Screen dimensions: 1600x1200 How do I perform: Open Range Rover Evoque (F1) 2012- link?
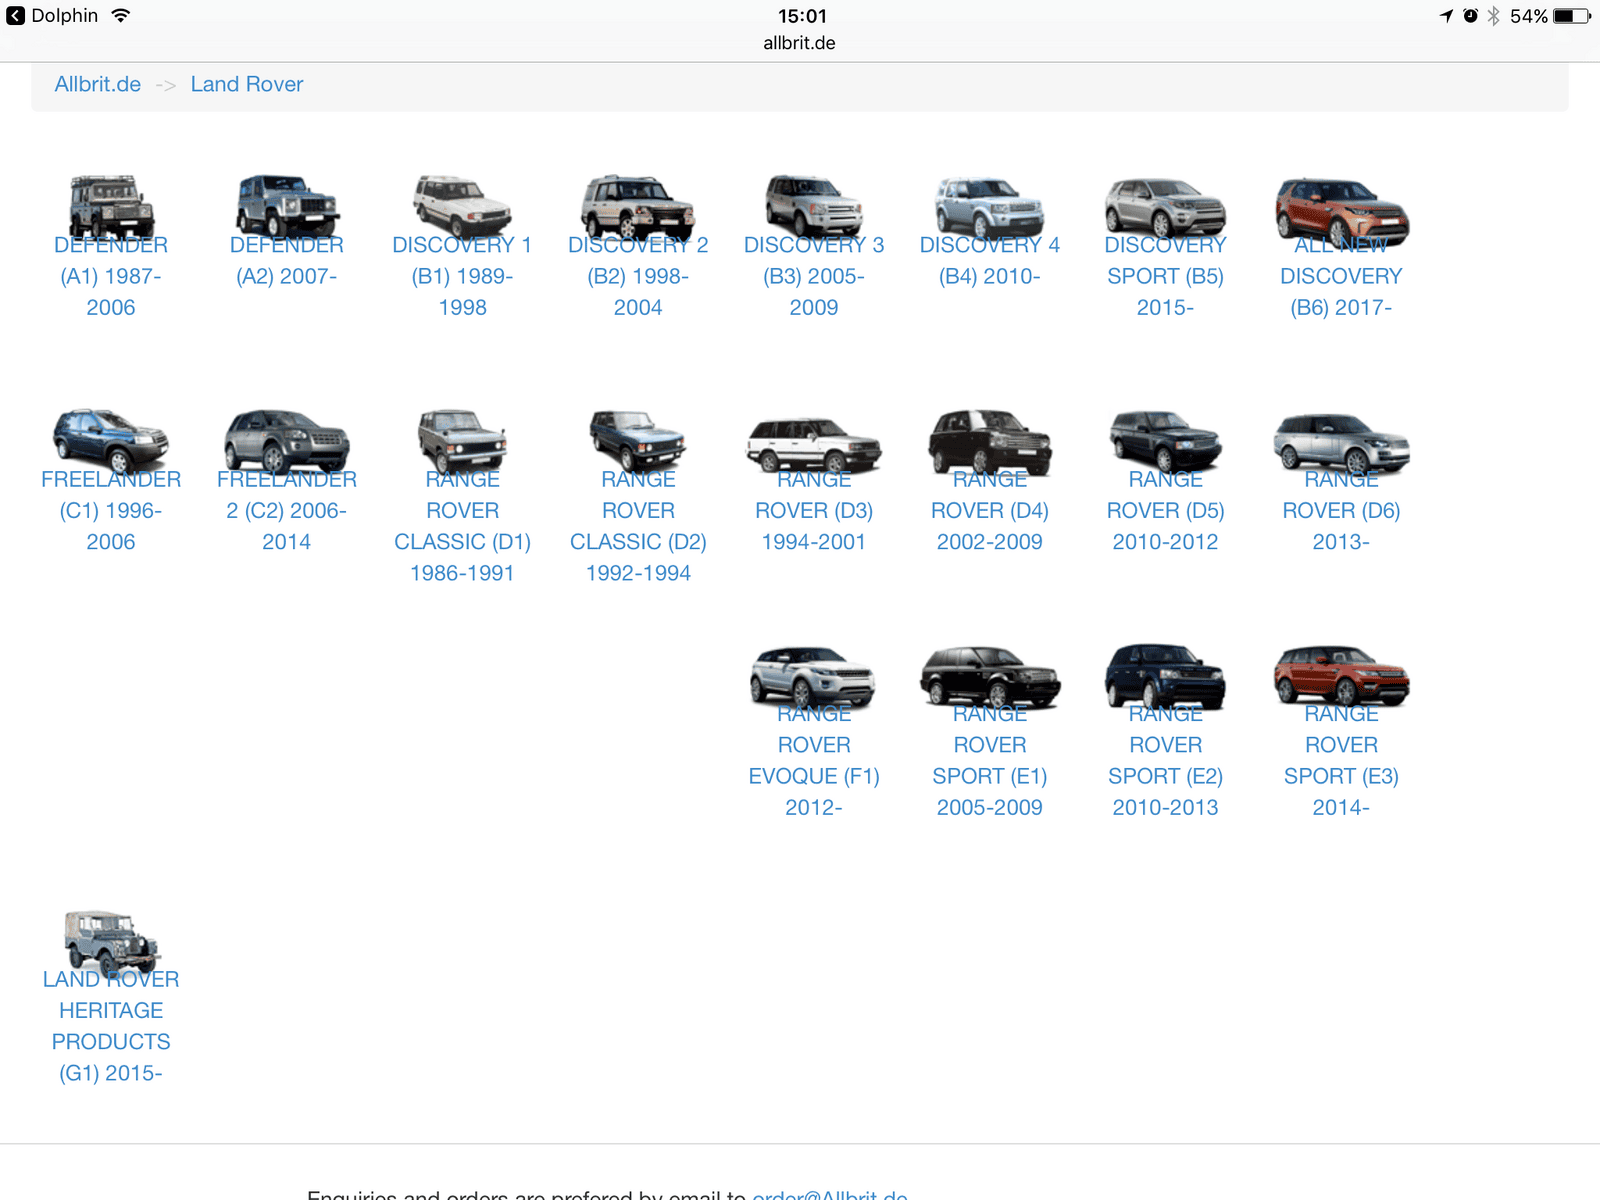tap(814, 760)
